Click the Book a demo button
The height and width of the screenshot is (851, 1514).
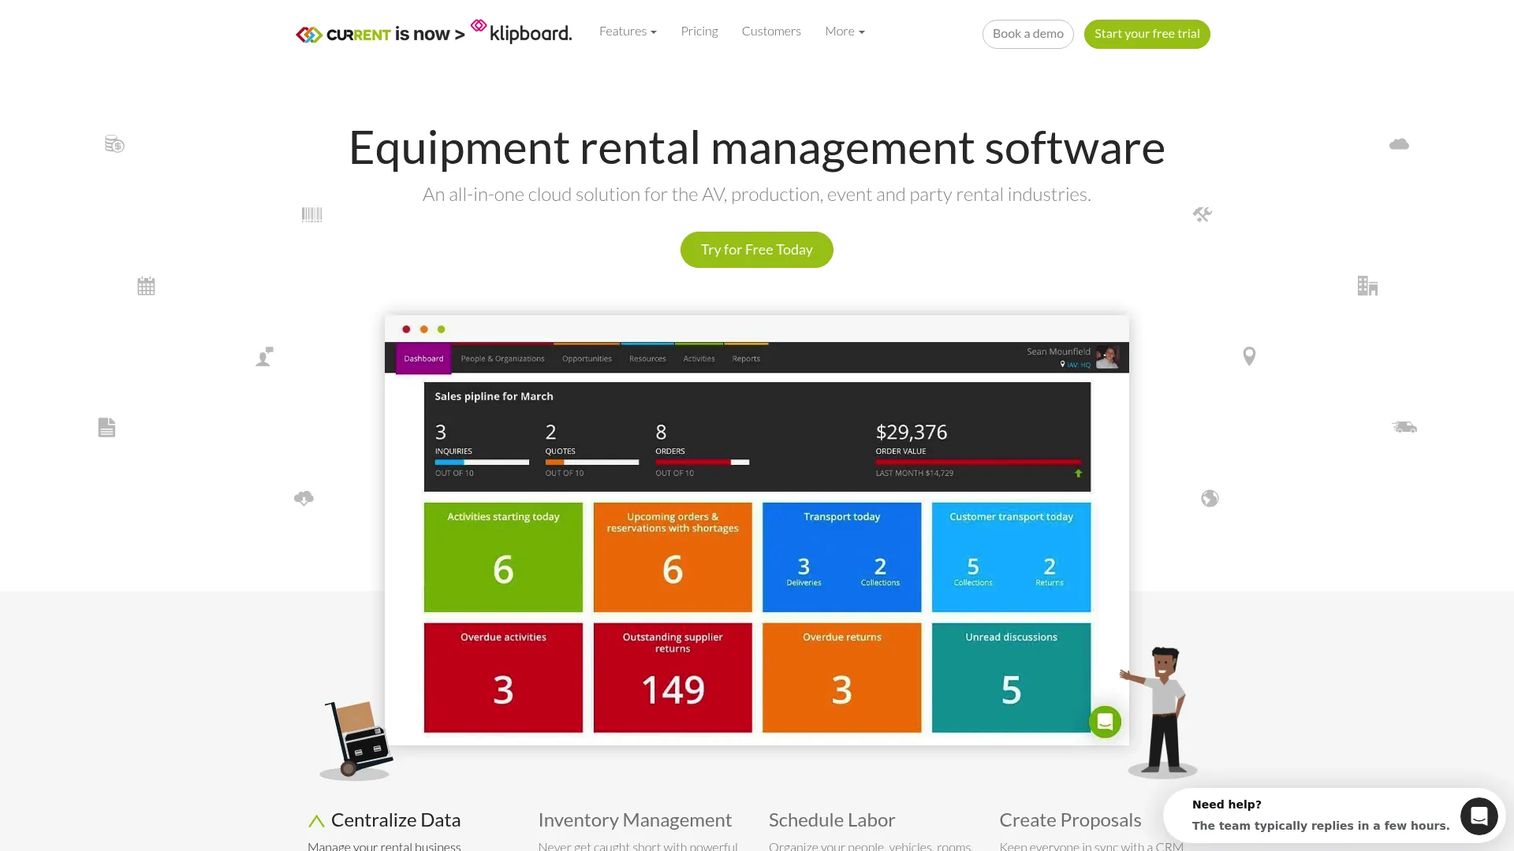pyautogui.click(x=1028, y=34)
